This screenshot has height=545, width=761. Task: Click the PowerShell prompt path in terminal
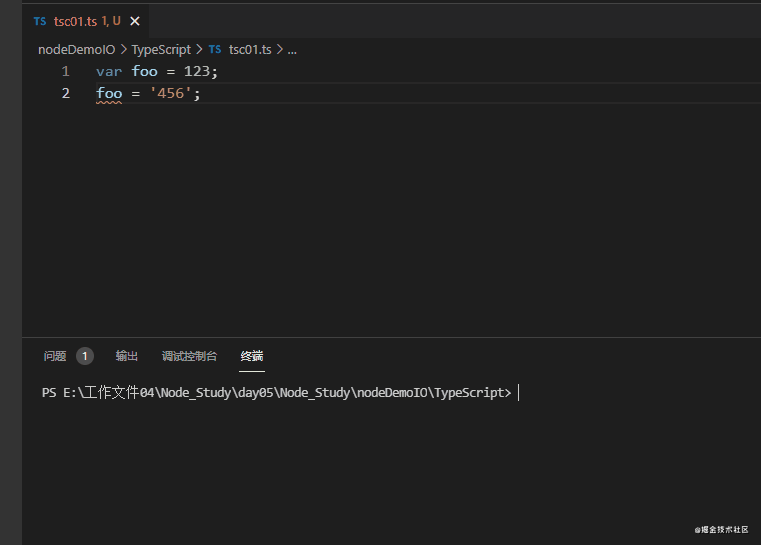click(277, 393)
